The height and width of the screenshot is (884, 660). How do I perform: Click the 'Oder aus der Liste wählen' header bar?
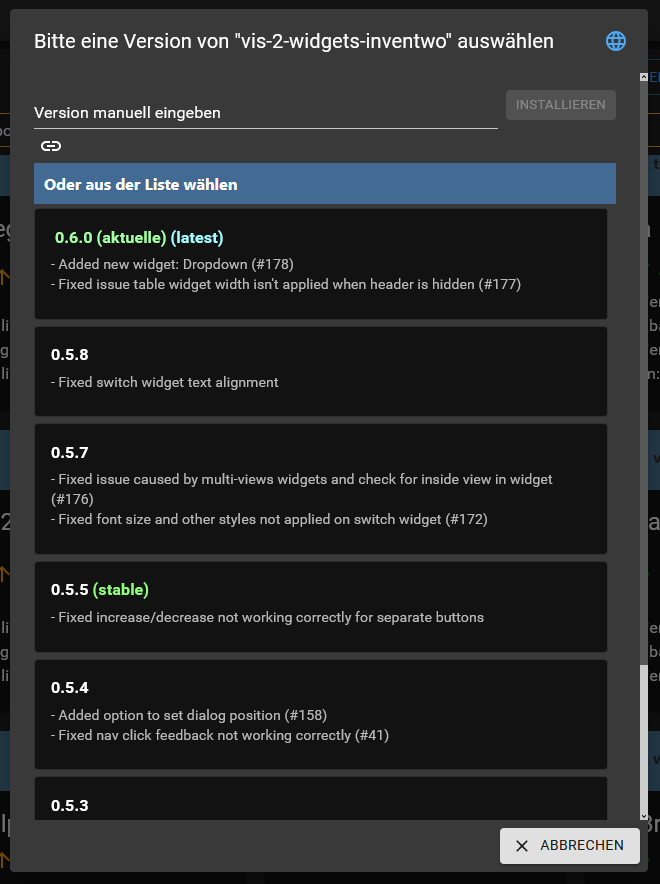(324, 183)
